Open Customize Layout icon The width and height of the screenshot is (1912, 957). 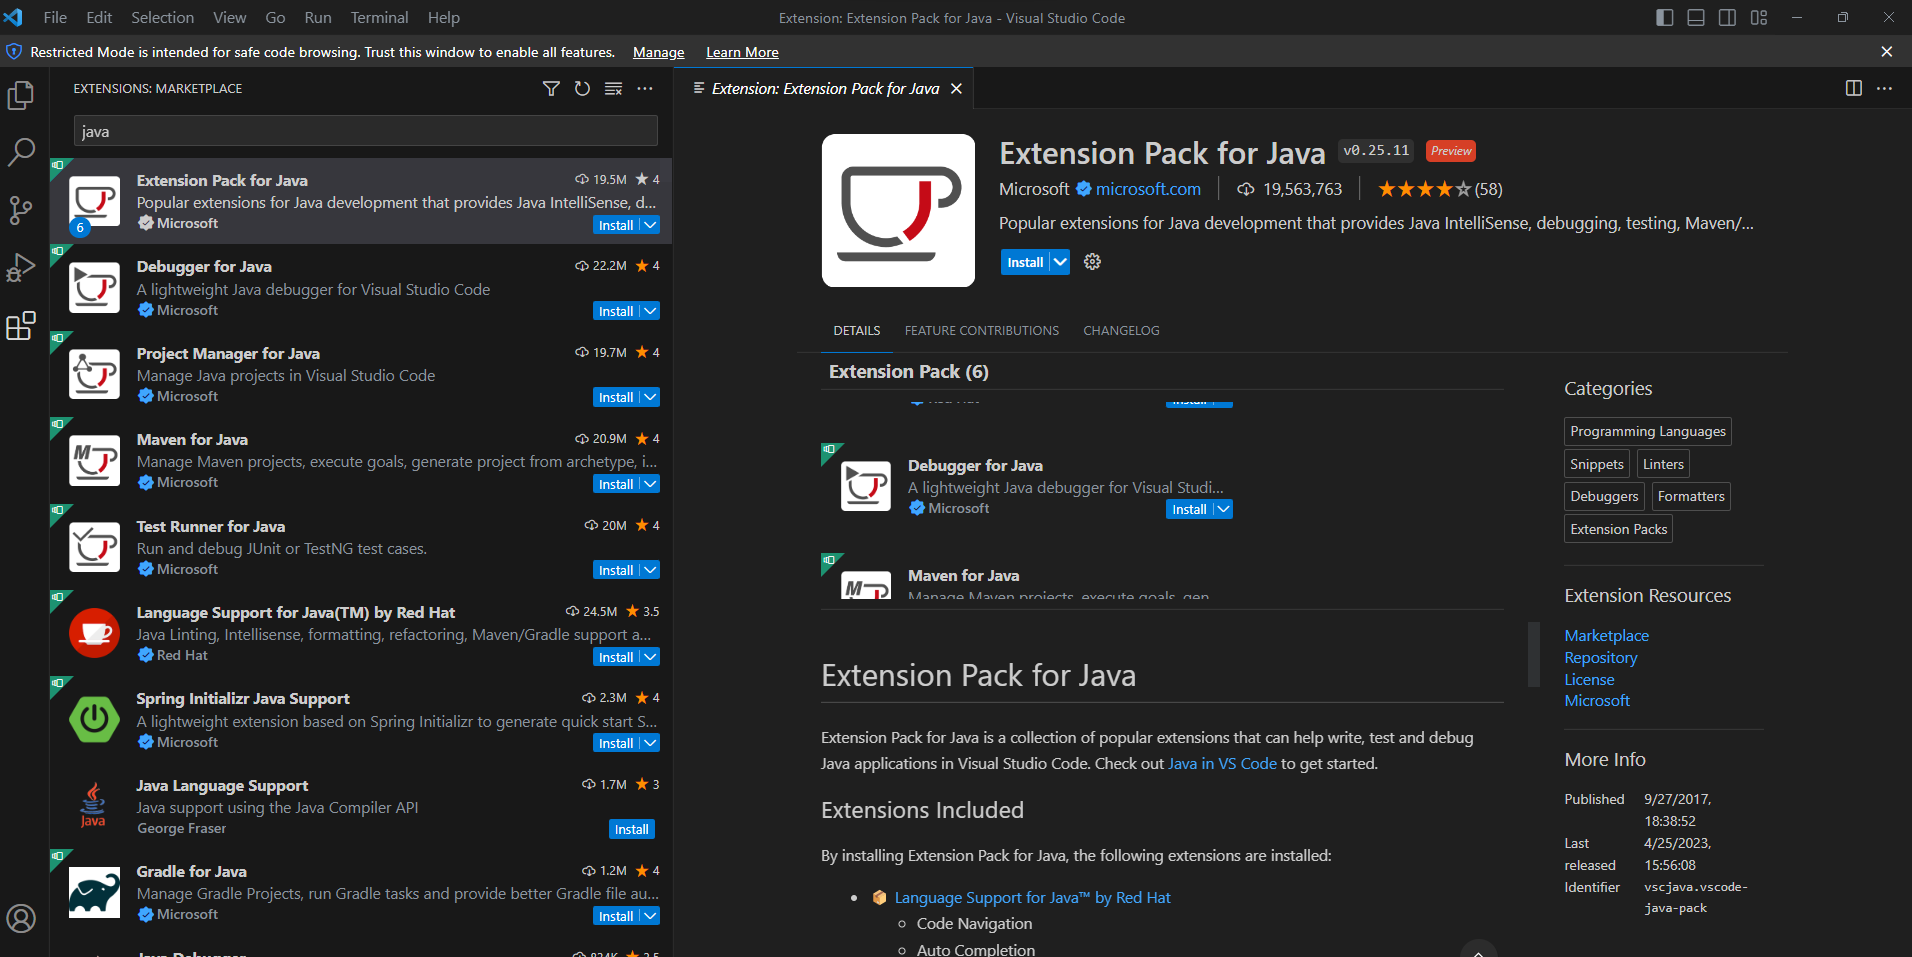(x=1759, y=18)
